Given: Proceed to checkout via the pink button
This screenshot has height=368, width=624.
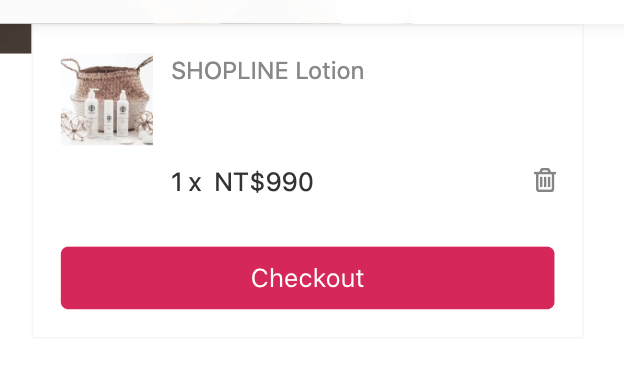Looking at the screenshot, I should point(307,278).
